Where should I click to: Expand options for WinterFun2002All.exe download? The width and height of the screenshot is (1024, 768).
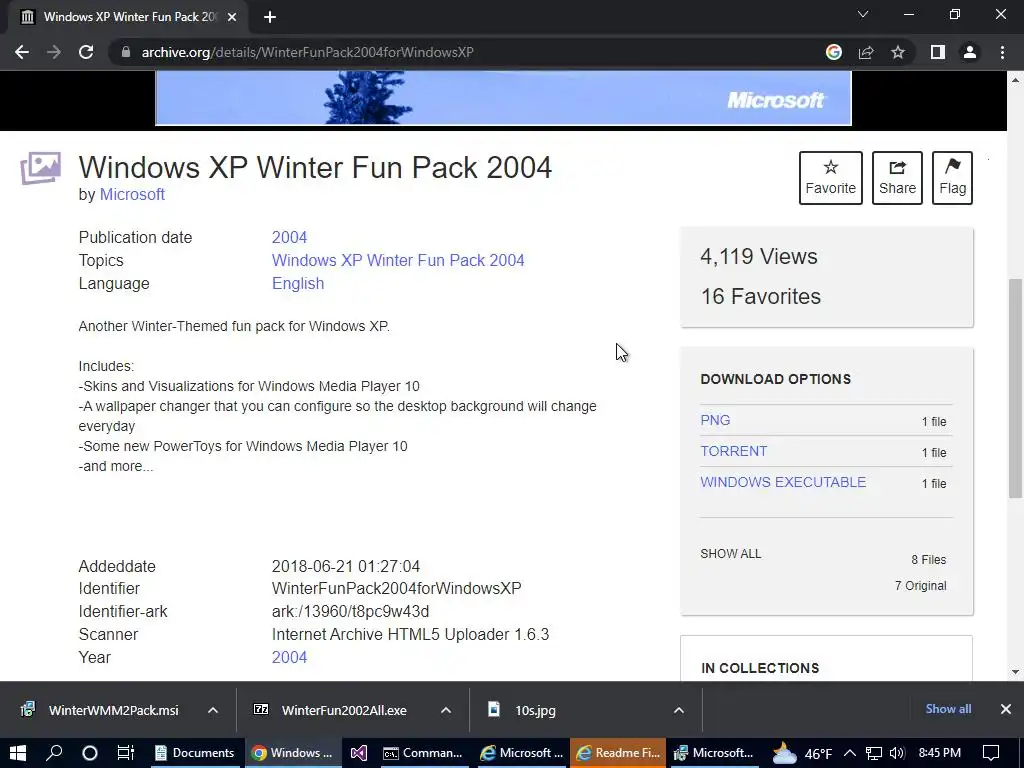tap(445, 711)
